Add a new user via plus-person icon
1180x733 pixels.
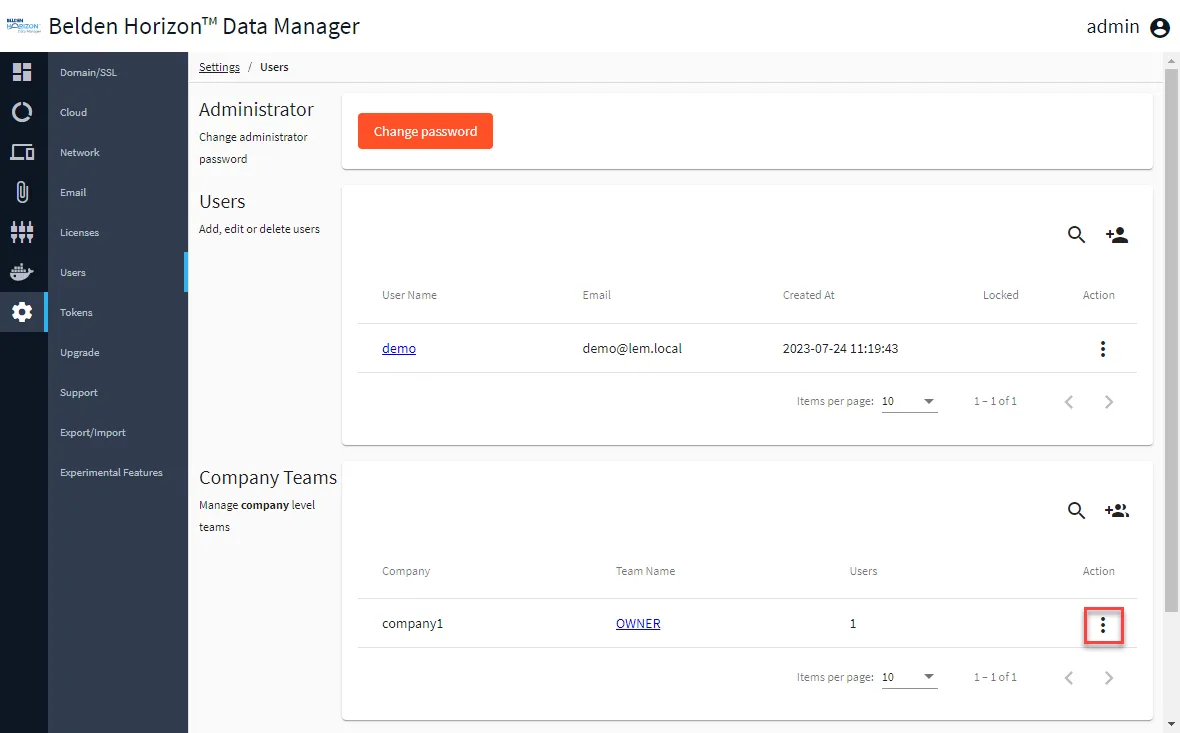(1117, 235)
